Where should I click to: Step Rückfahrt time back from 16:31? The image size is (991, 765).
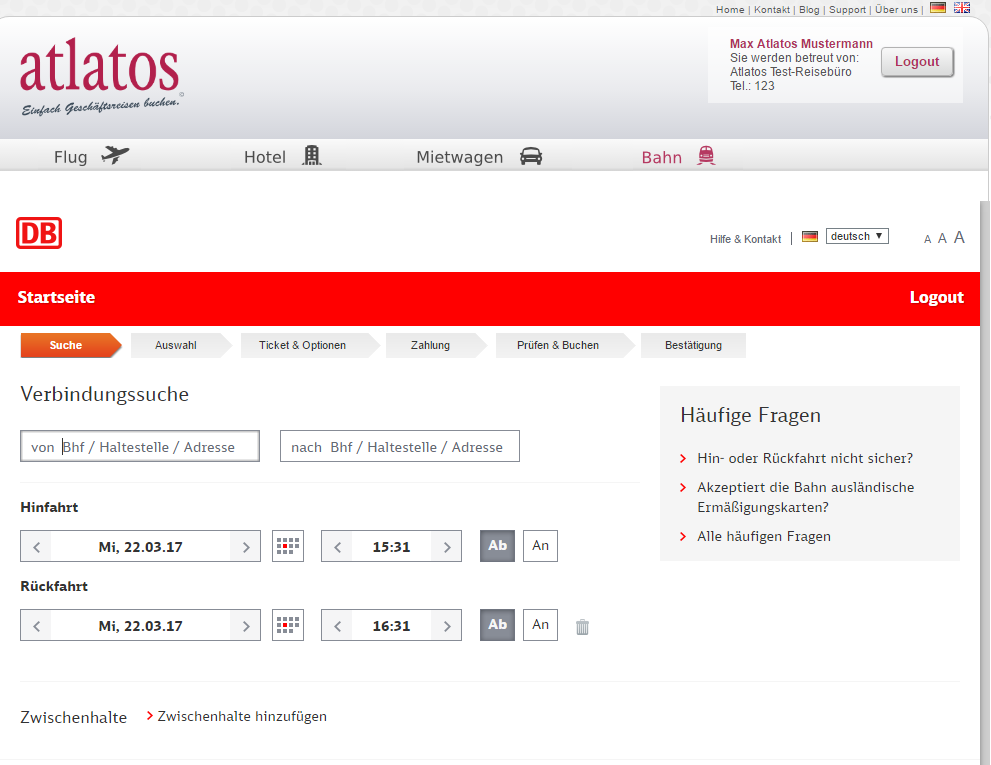337,626
